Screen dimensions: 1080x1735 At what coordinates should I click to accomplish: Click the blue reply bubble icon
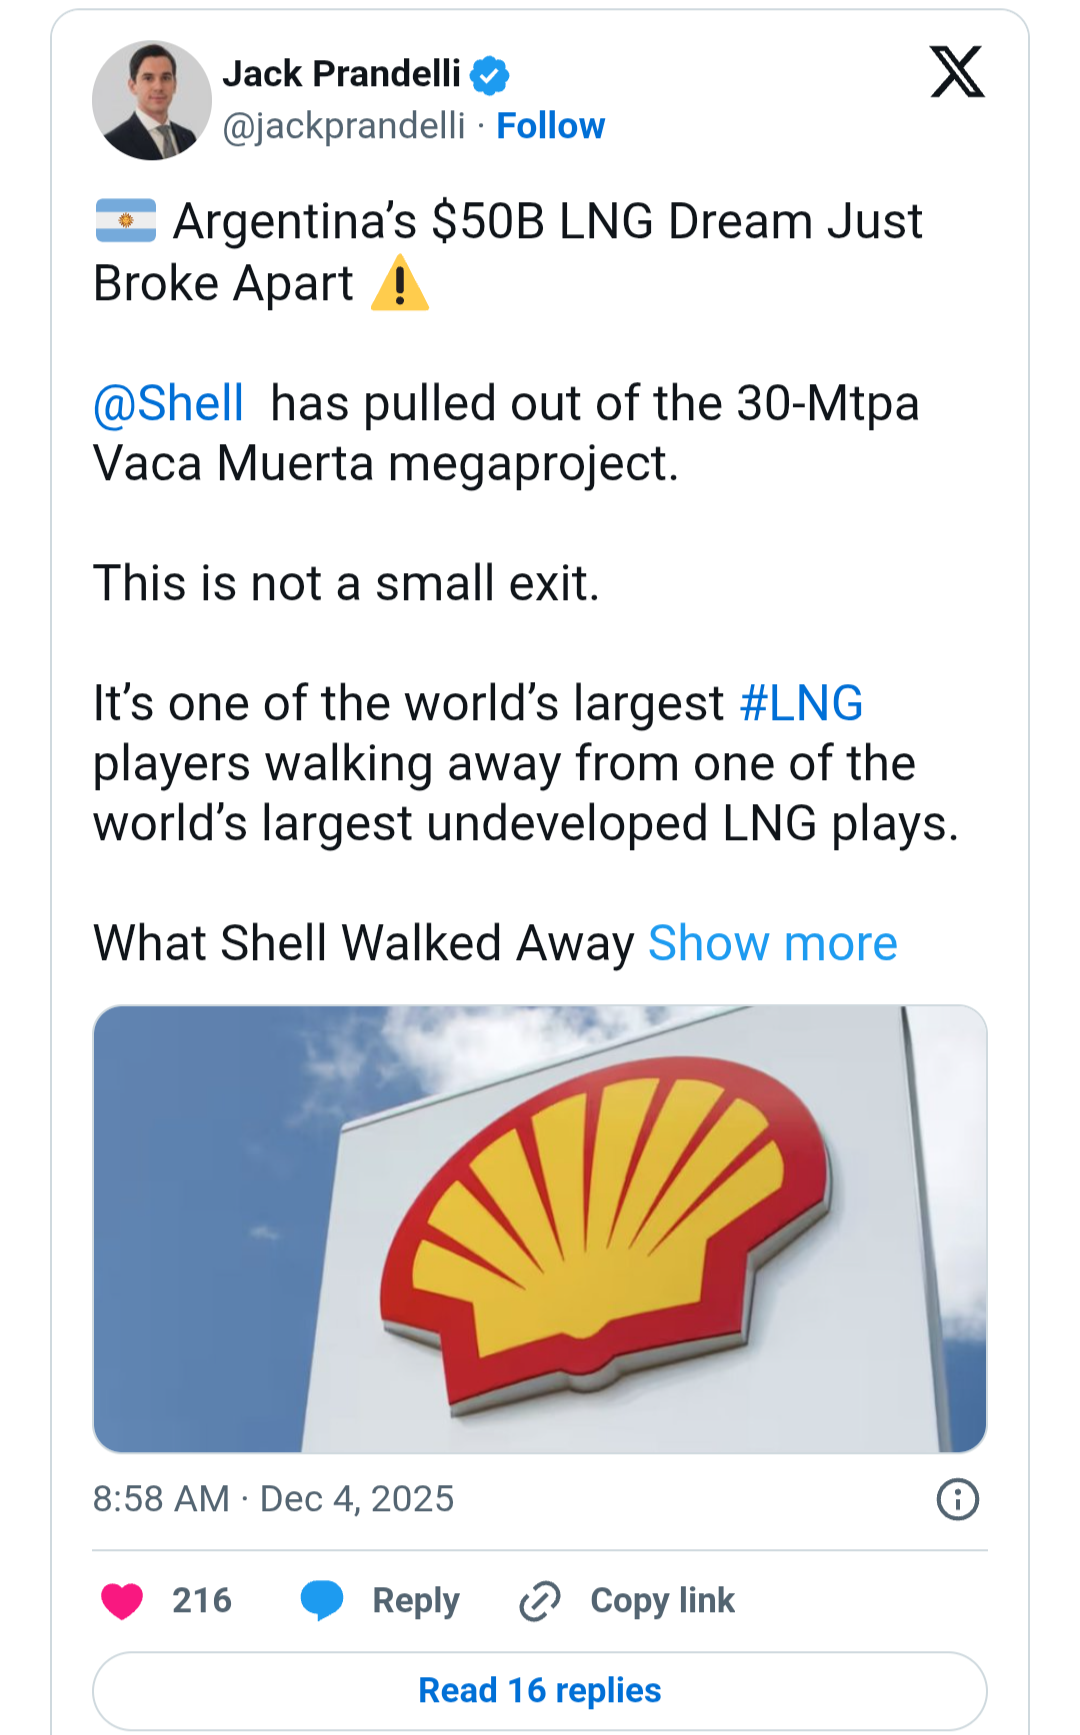(x=322, y=1601)
